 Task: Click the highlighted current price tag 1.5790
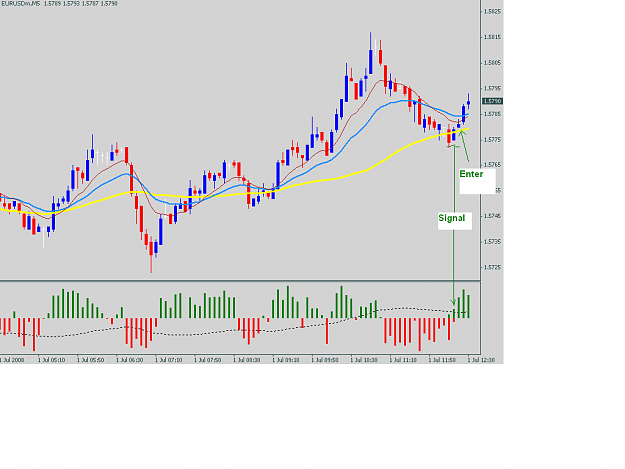coord(493,101)
